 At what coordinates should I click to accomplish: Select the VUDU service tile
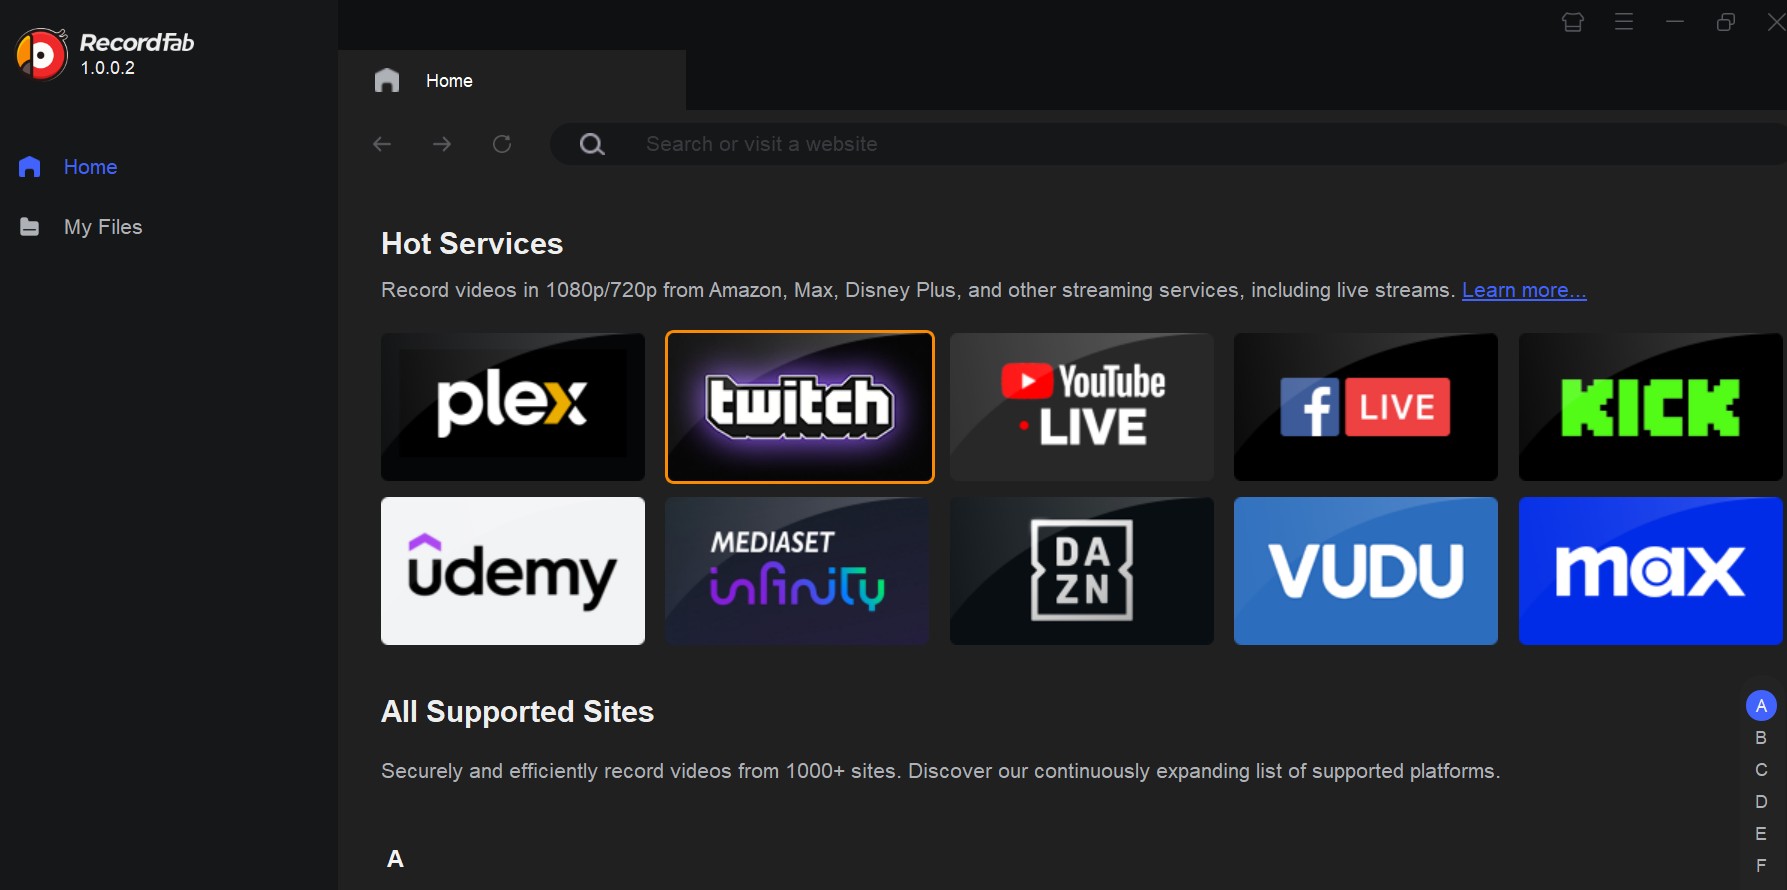coord(1366,571)
